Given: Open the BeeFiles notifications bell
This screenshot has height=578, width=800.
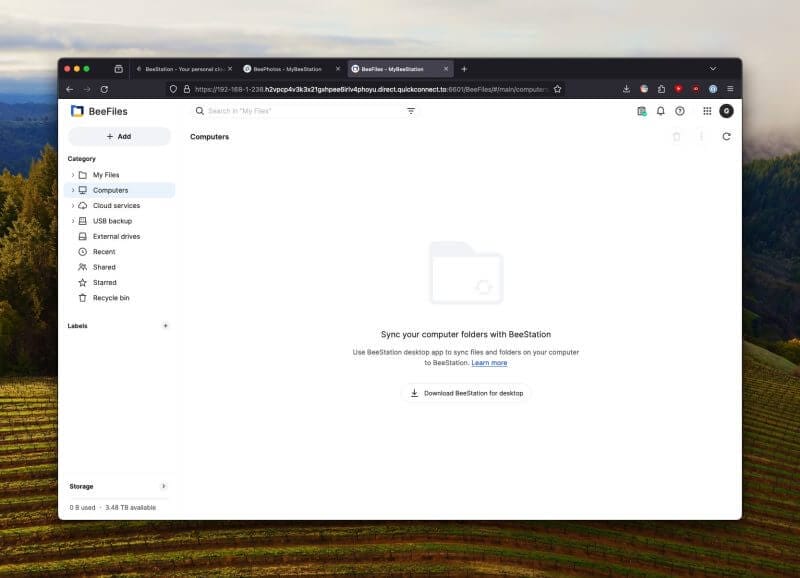Looking at the screenshot, I should point(660,111).
